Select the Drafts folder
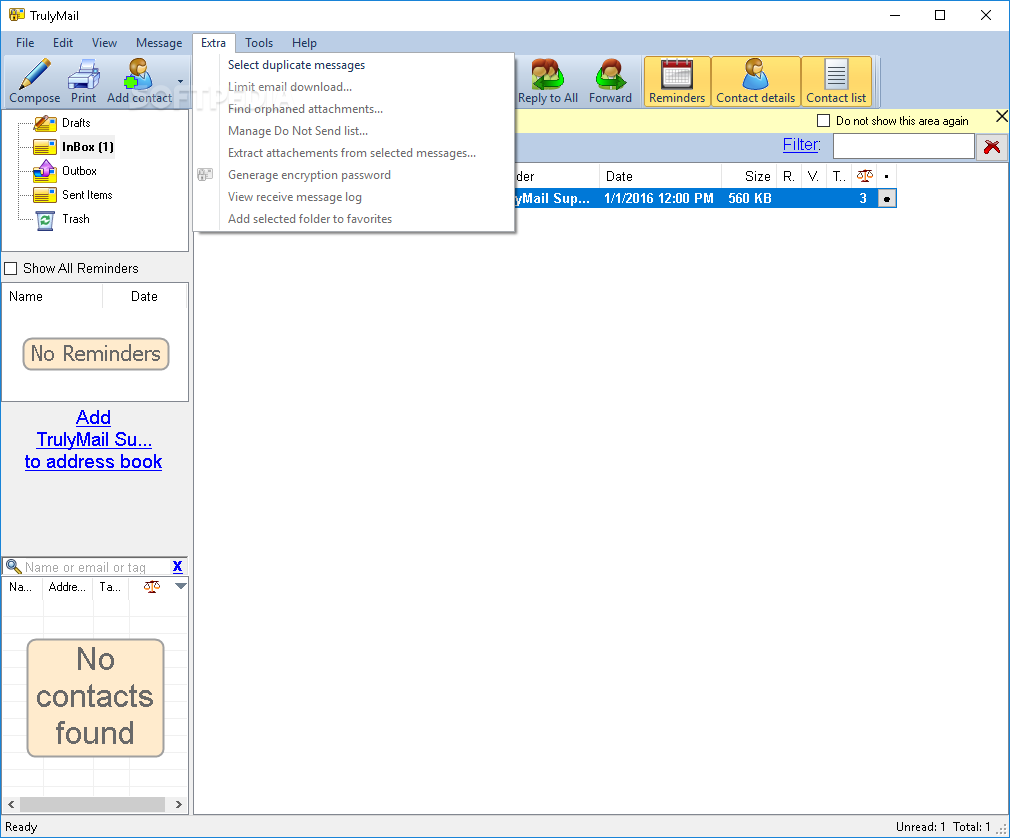 pyautogui.click(x=75, y=122)
